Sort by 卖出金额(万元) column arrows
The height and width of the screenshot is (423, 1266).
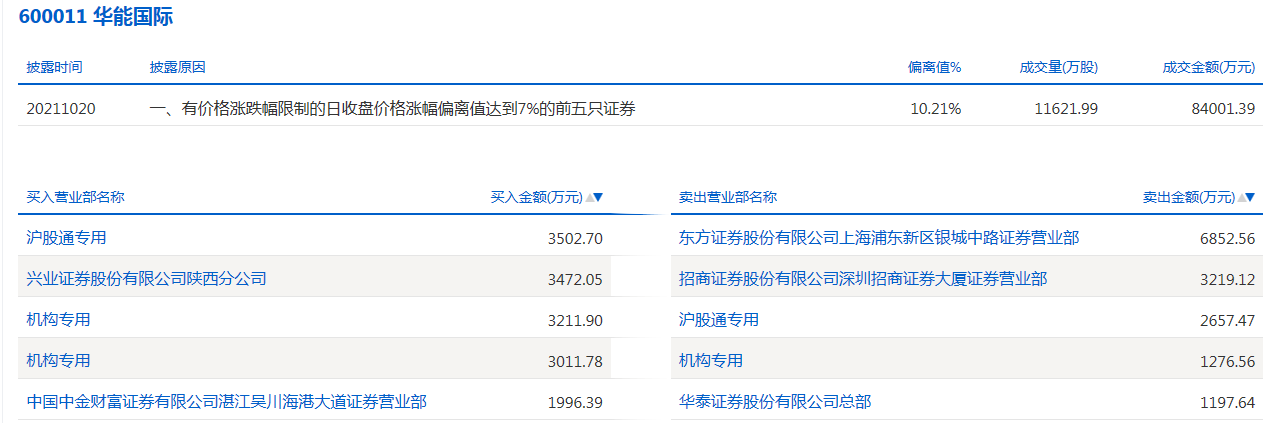point(1245,198)
